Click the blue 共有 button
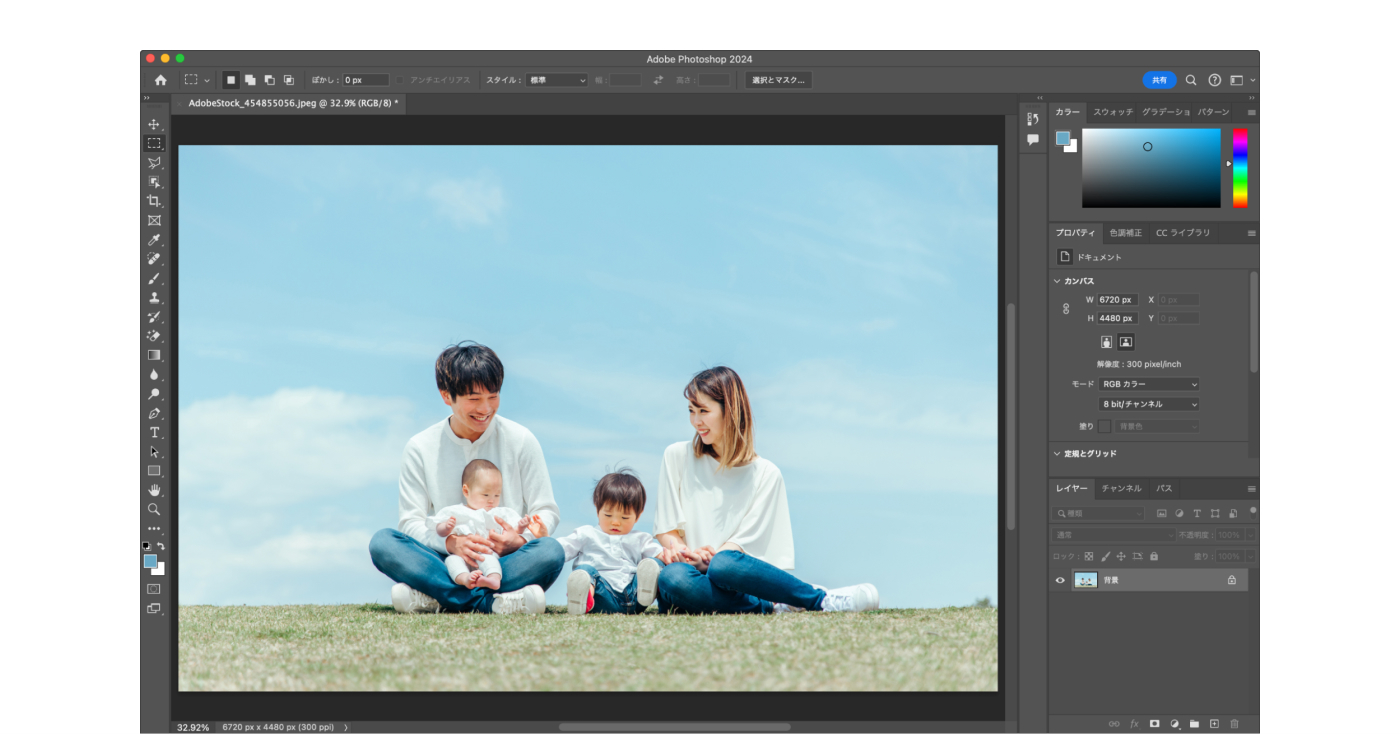This screenshot has height=734, width=1400. 1159,80
